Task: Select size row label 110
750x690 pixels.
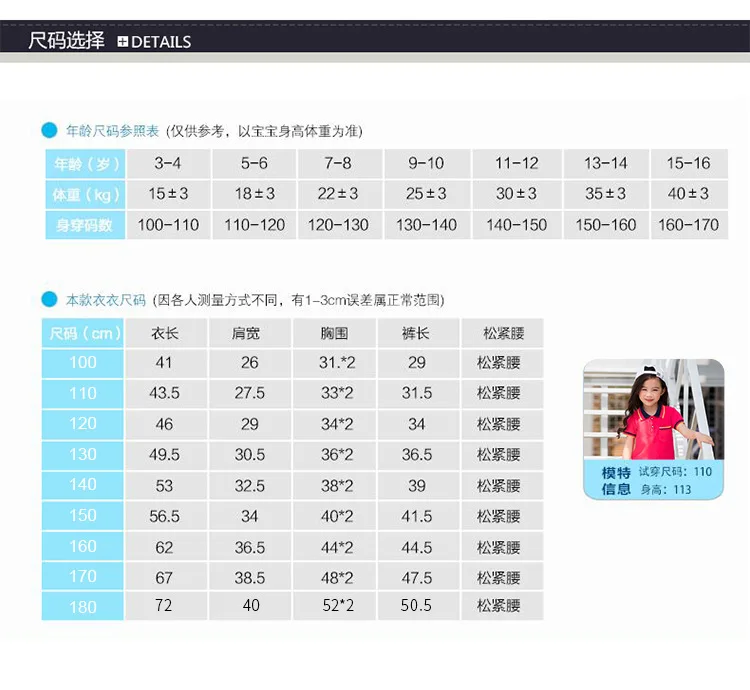Action: [x=83, y=394]
